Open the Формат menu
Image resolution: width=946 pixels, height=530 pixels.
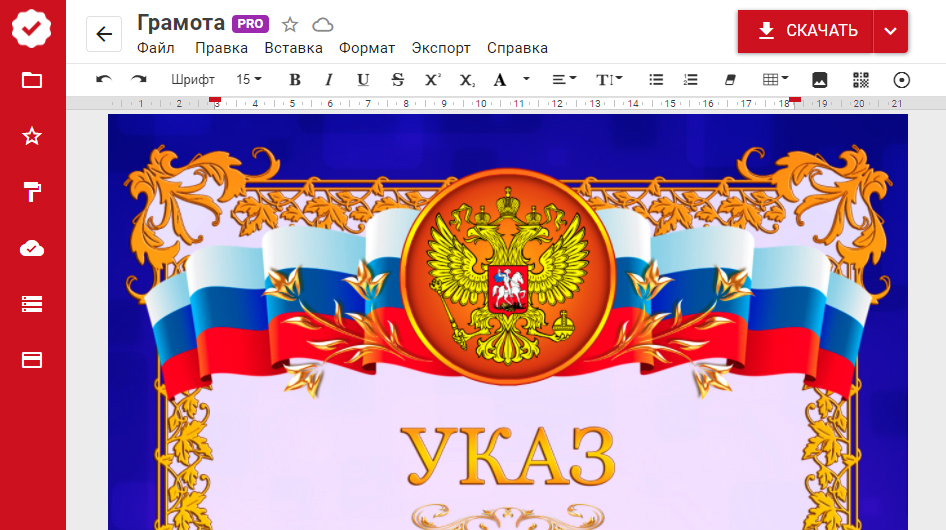tap(367, 48)
